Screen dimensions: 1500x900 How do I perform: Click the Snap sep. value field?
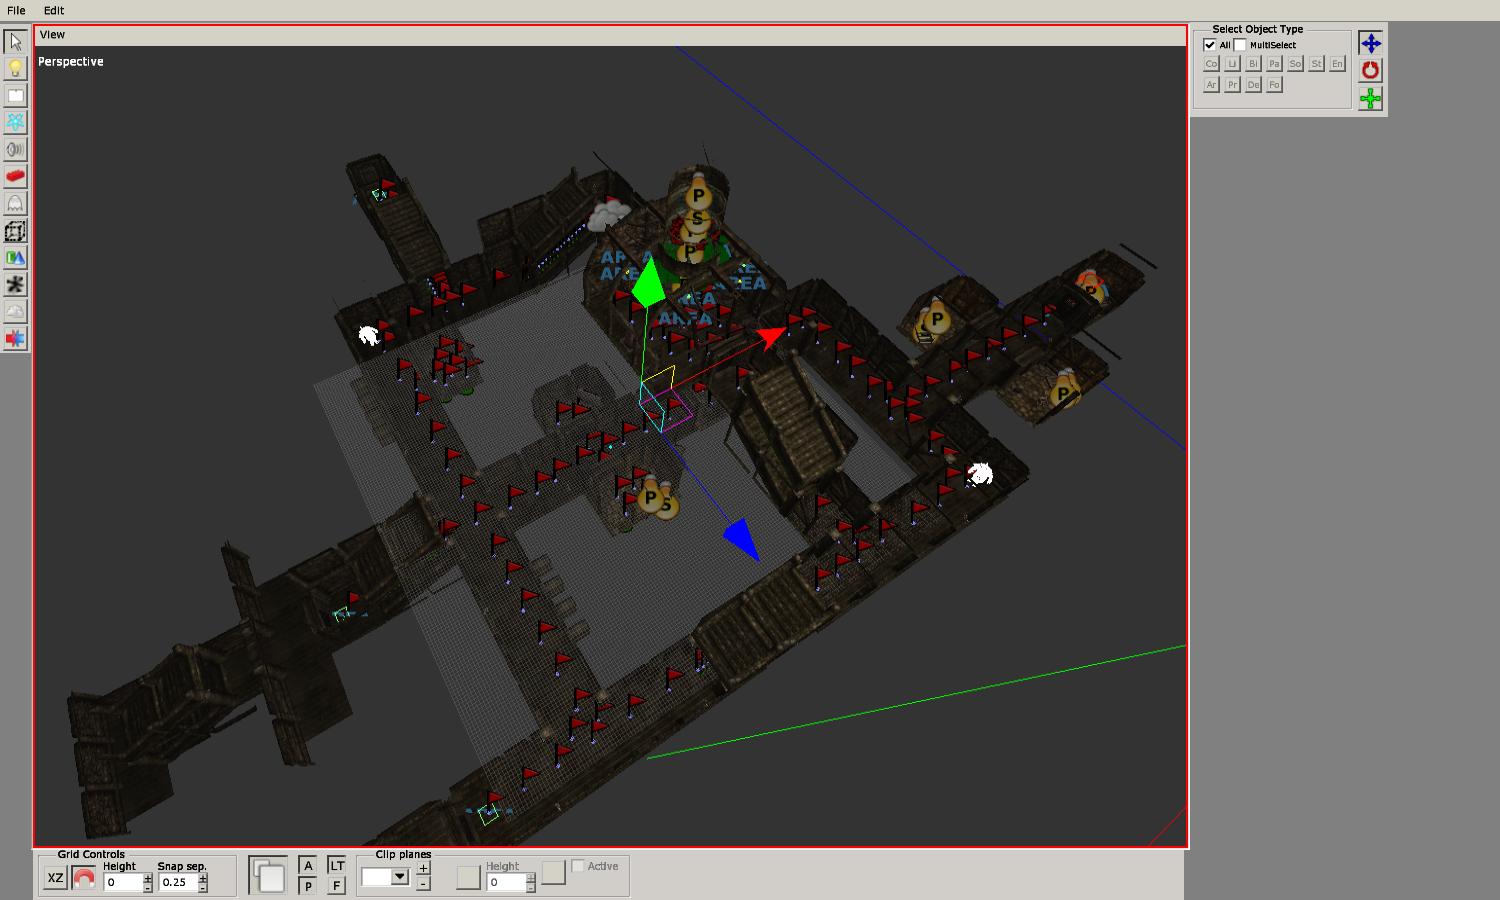tap(177, 882)
